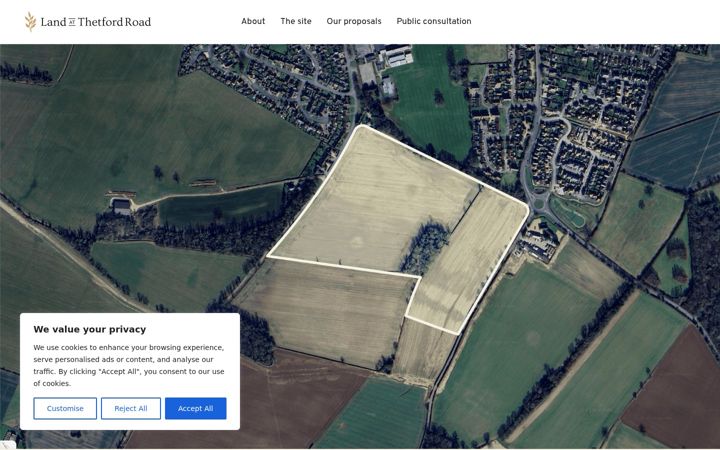The image size is (720, 450).
Task: Click the aerial site map image
Action: click(360, 246)
